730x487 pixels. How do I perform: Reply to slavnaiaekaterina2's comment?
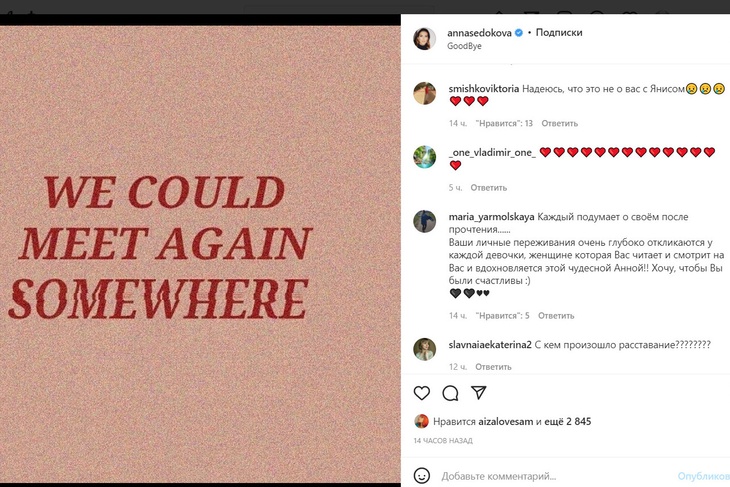(494, 367)
